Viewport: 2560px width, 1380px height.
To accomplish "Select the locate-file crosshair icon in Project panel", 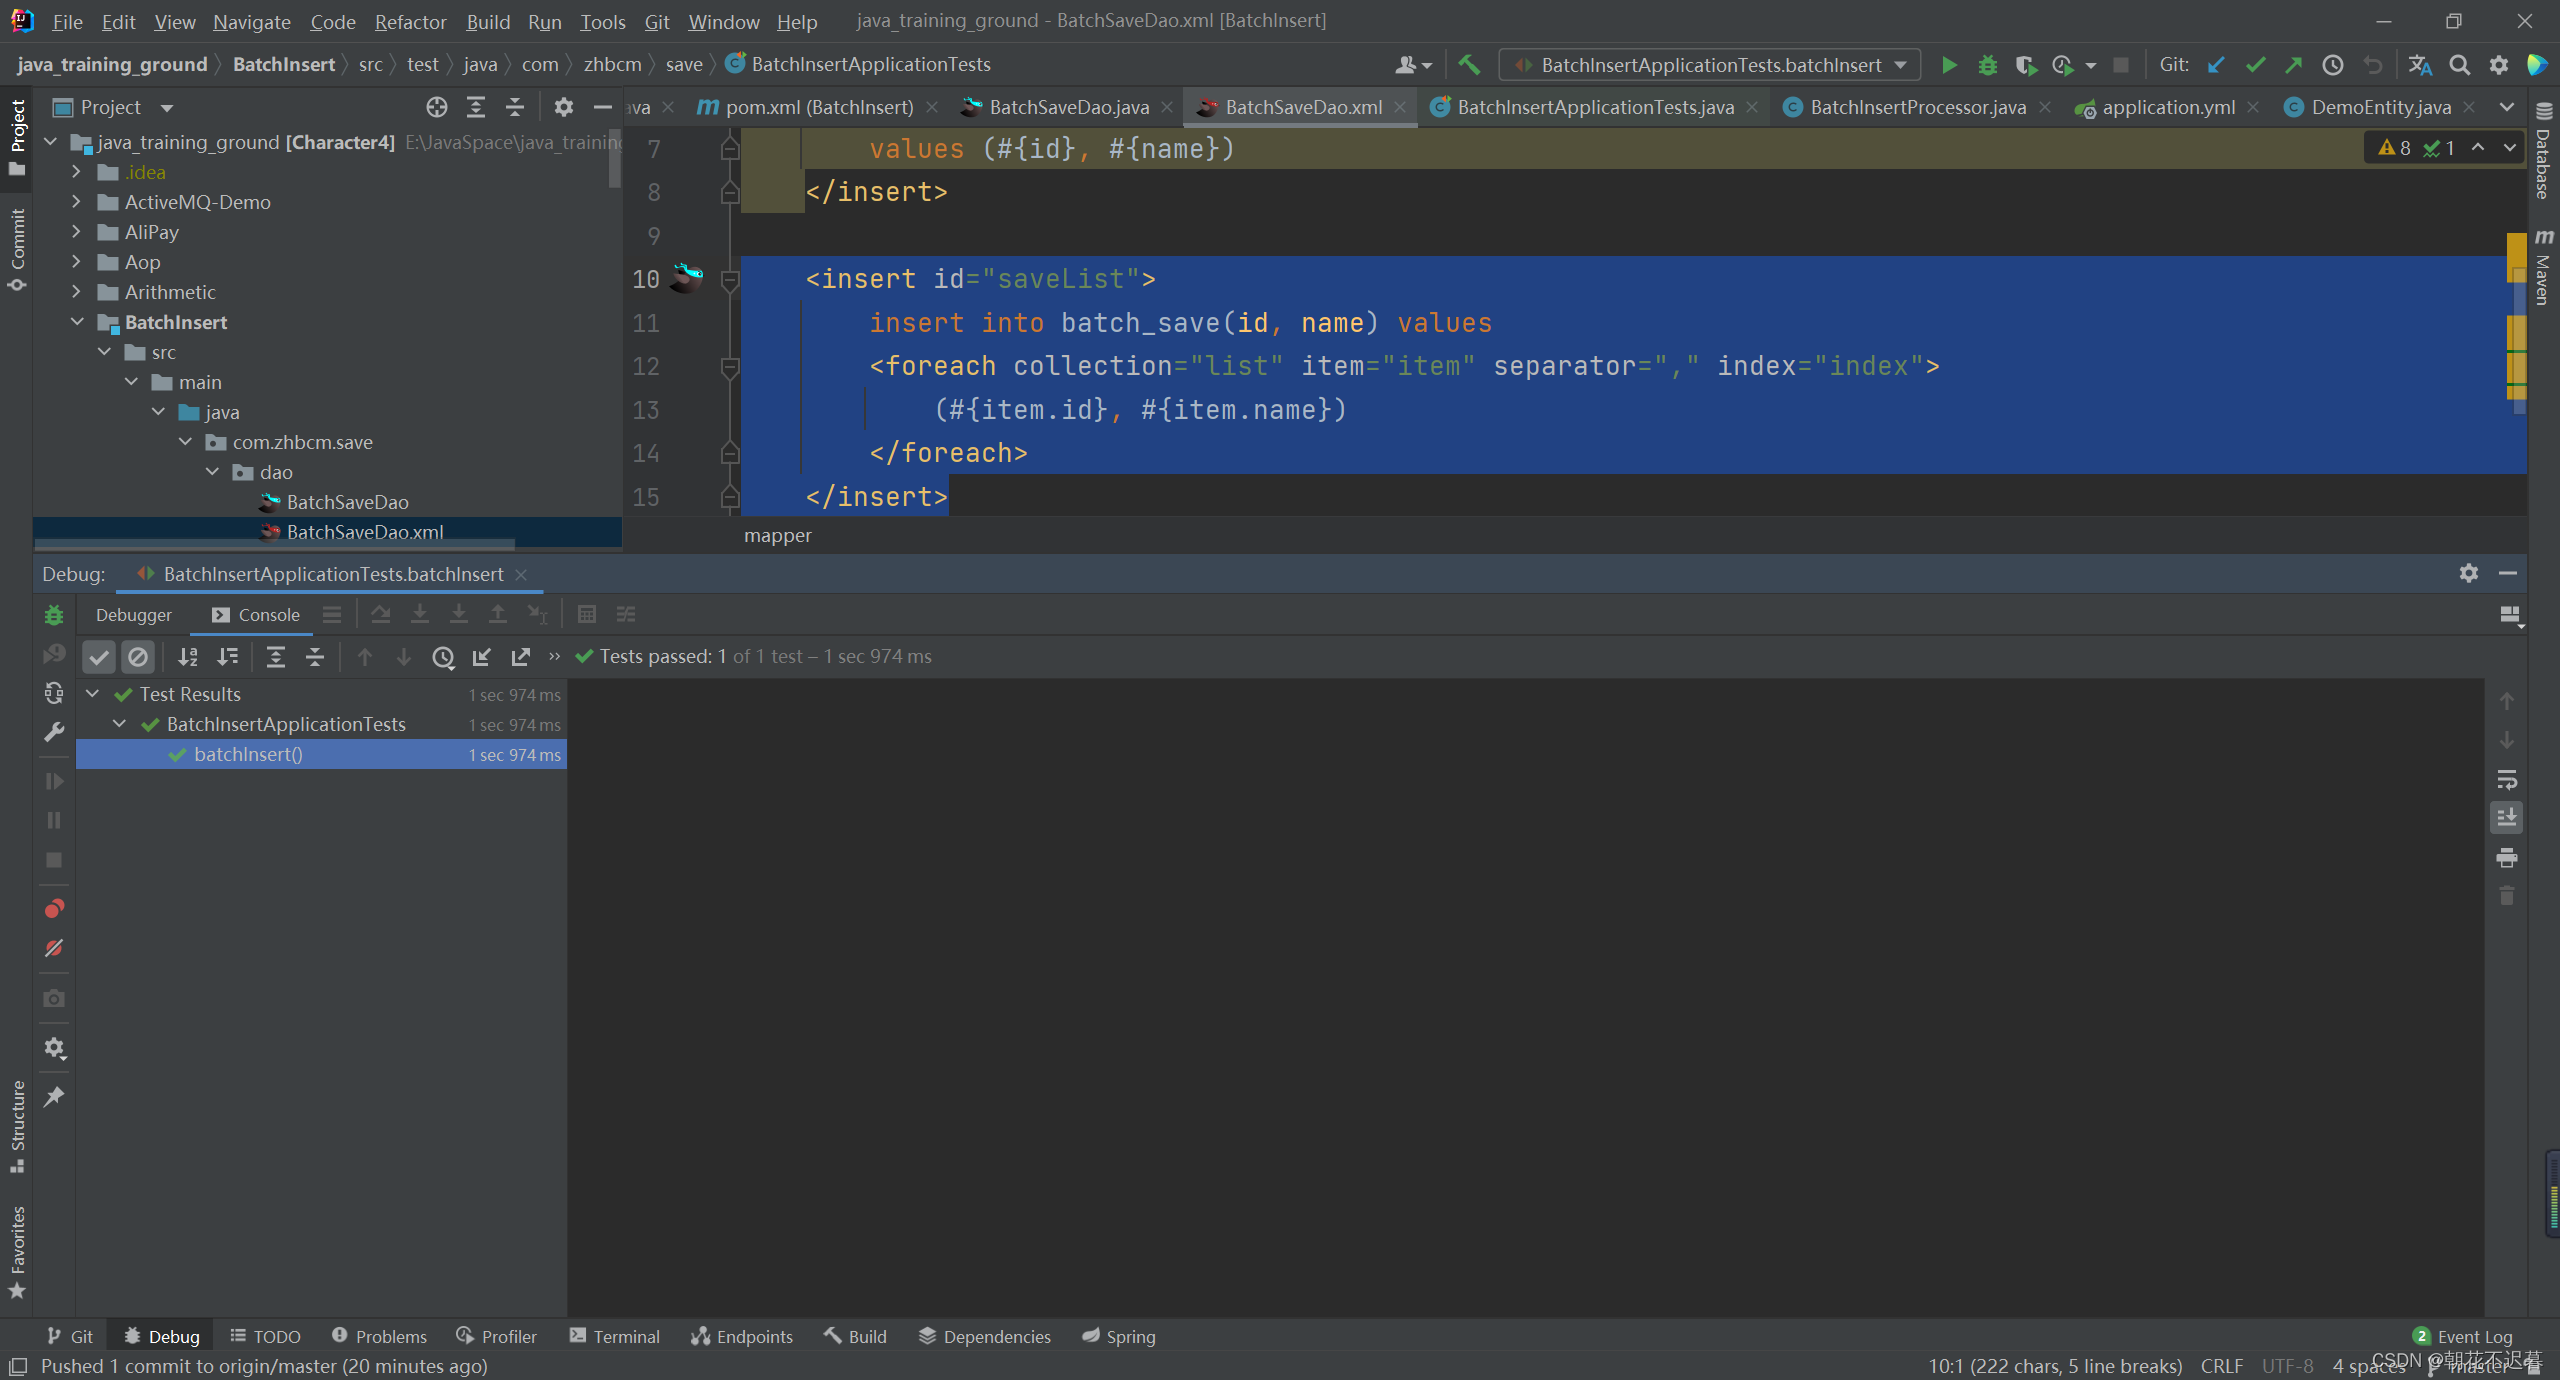I will [436, 107].
